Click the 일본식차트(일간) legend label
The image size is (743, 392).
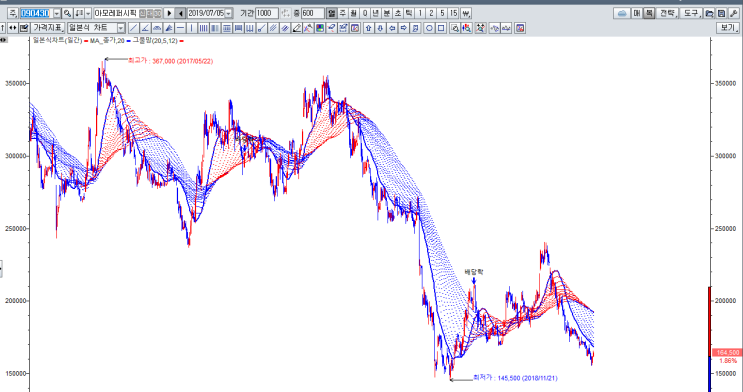click(x=57, y=41)
